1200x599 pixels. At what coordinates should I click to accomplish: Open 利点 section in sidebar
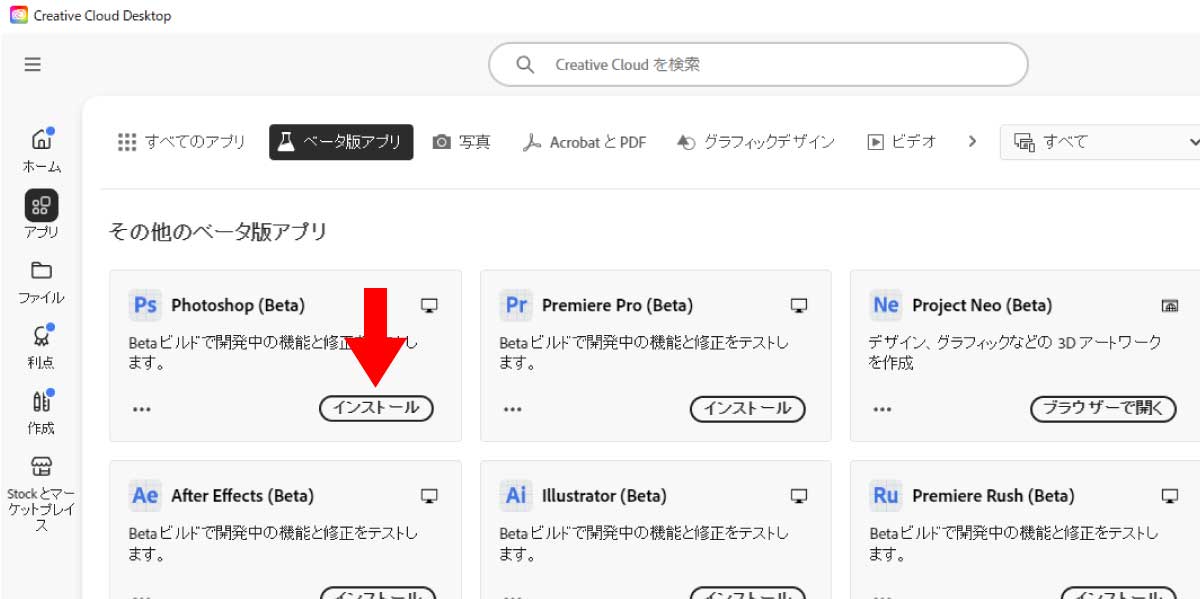[41, 348]
